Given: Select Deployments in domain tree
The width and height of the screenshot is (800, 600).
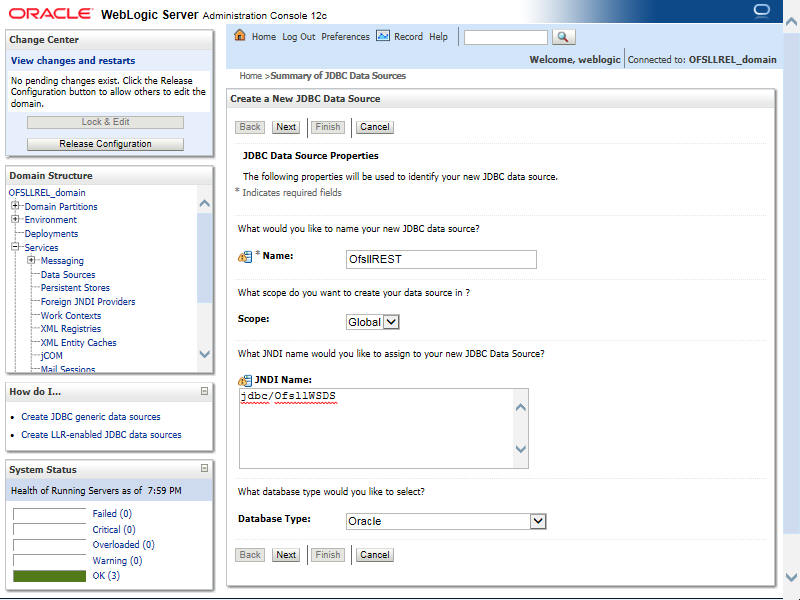Looking at the screenshot, I should click(x=52, y=234).
